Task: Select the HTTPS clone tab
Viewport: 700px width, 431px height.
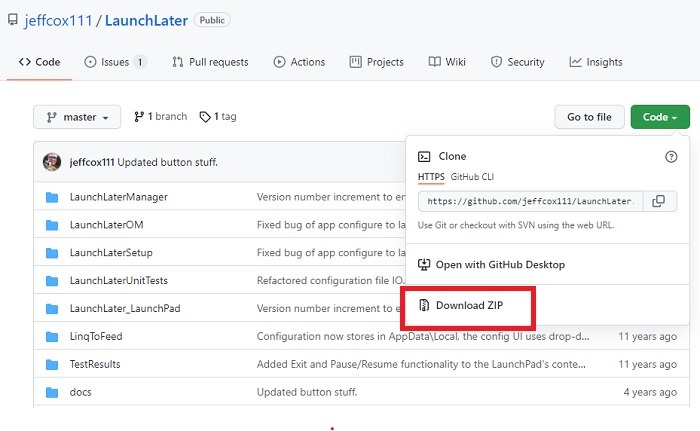Action: (x=431, y=177)
